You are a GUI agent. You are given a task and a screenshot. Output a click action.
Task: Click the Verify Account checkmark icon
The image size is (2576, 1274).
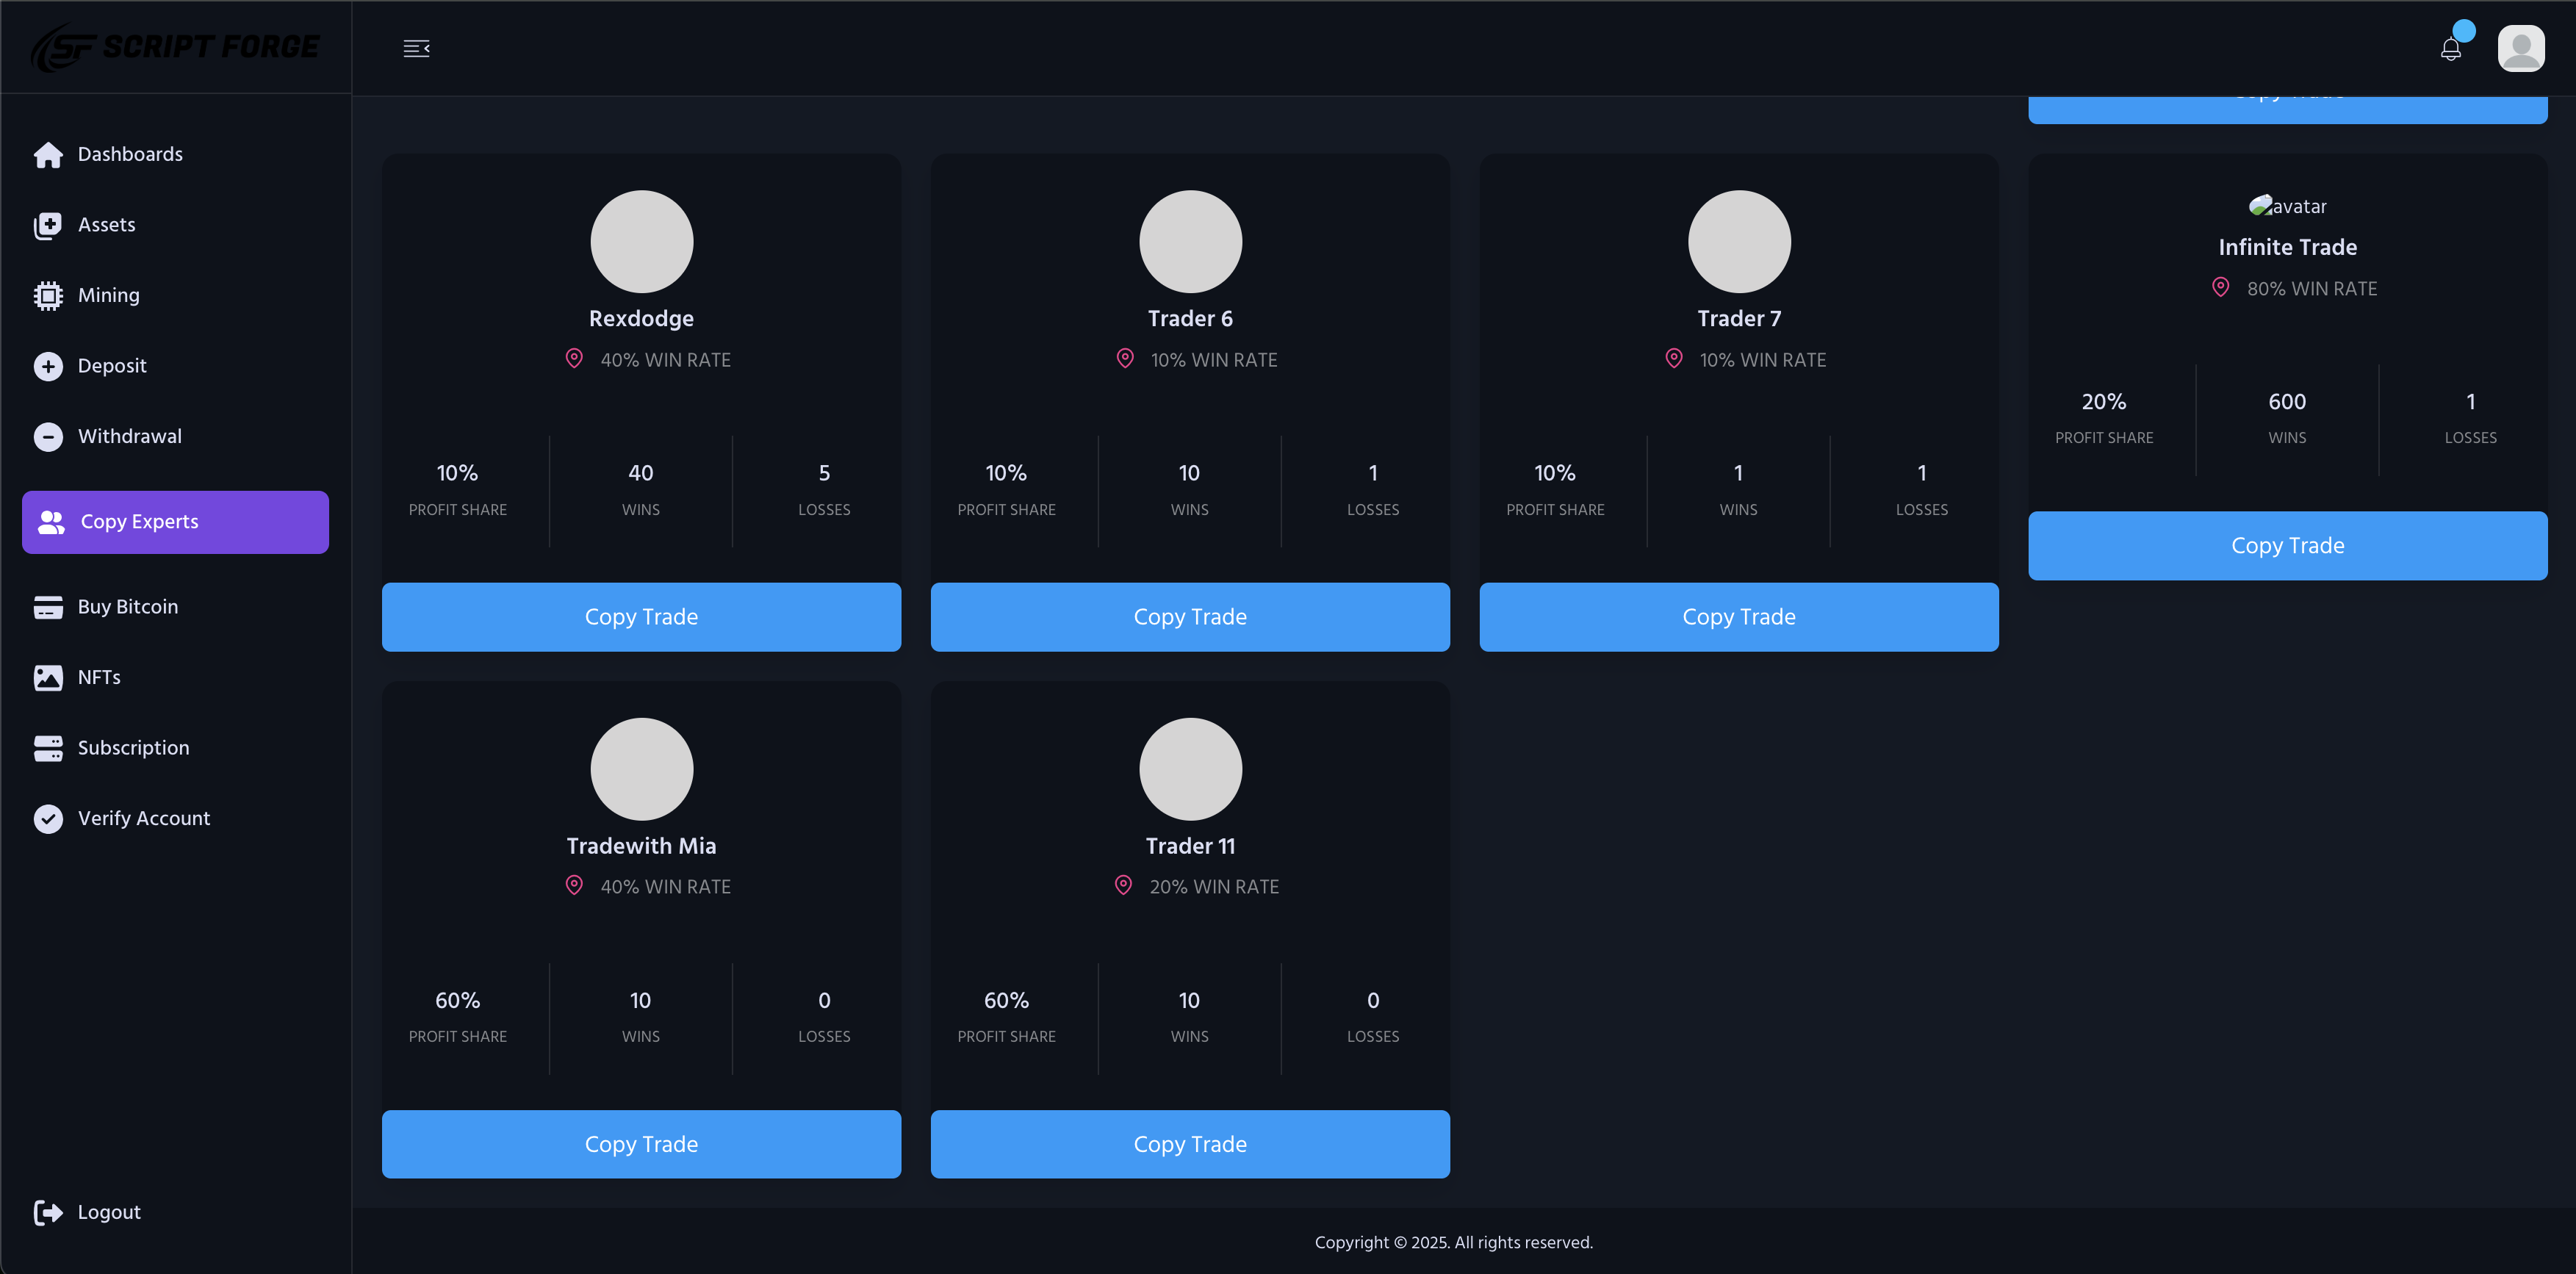(x=47, y=819)
